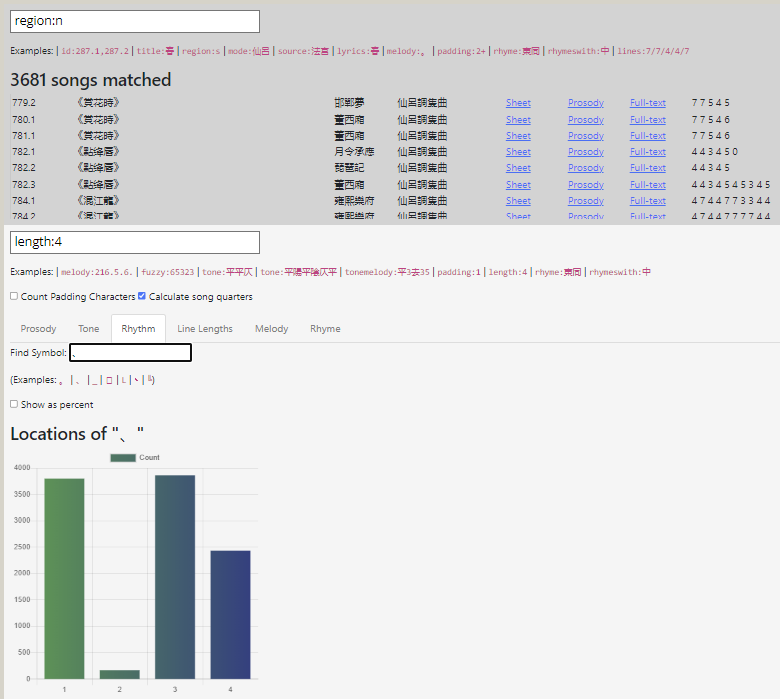Open the Tone tab
This screenshot has height=700, width=780.
(89, 328)
